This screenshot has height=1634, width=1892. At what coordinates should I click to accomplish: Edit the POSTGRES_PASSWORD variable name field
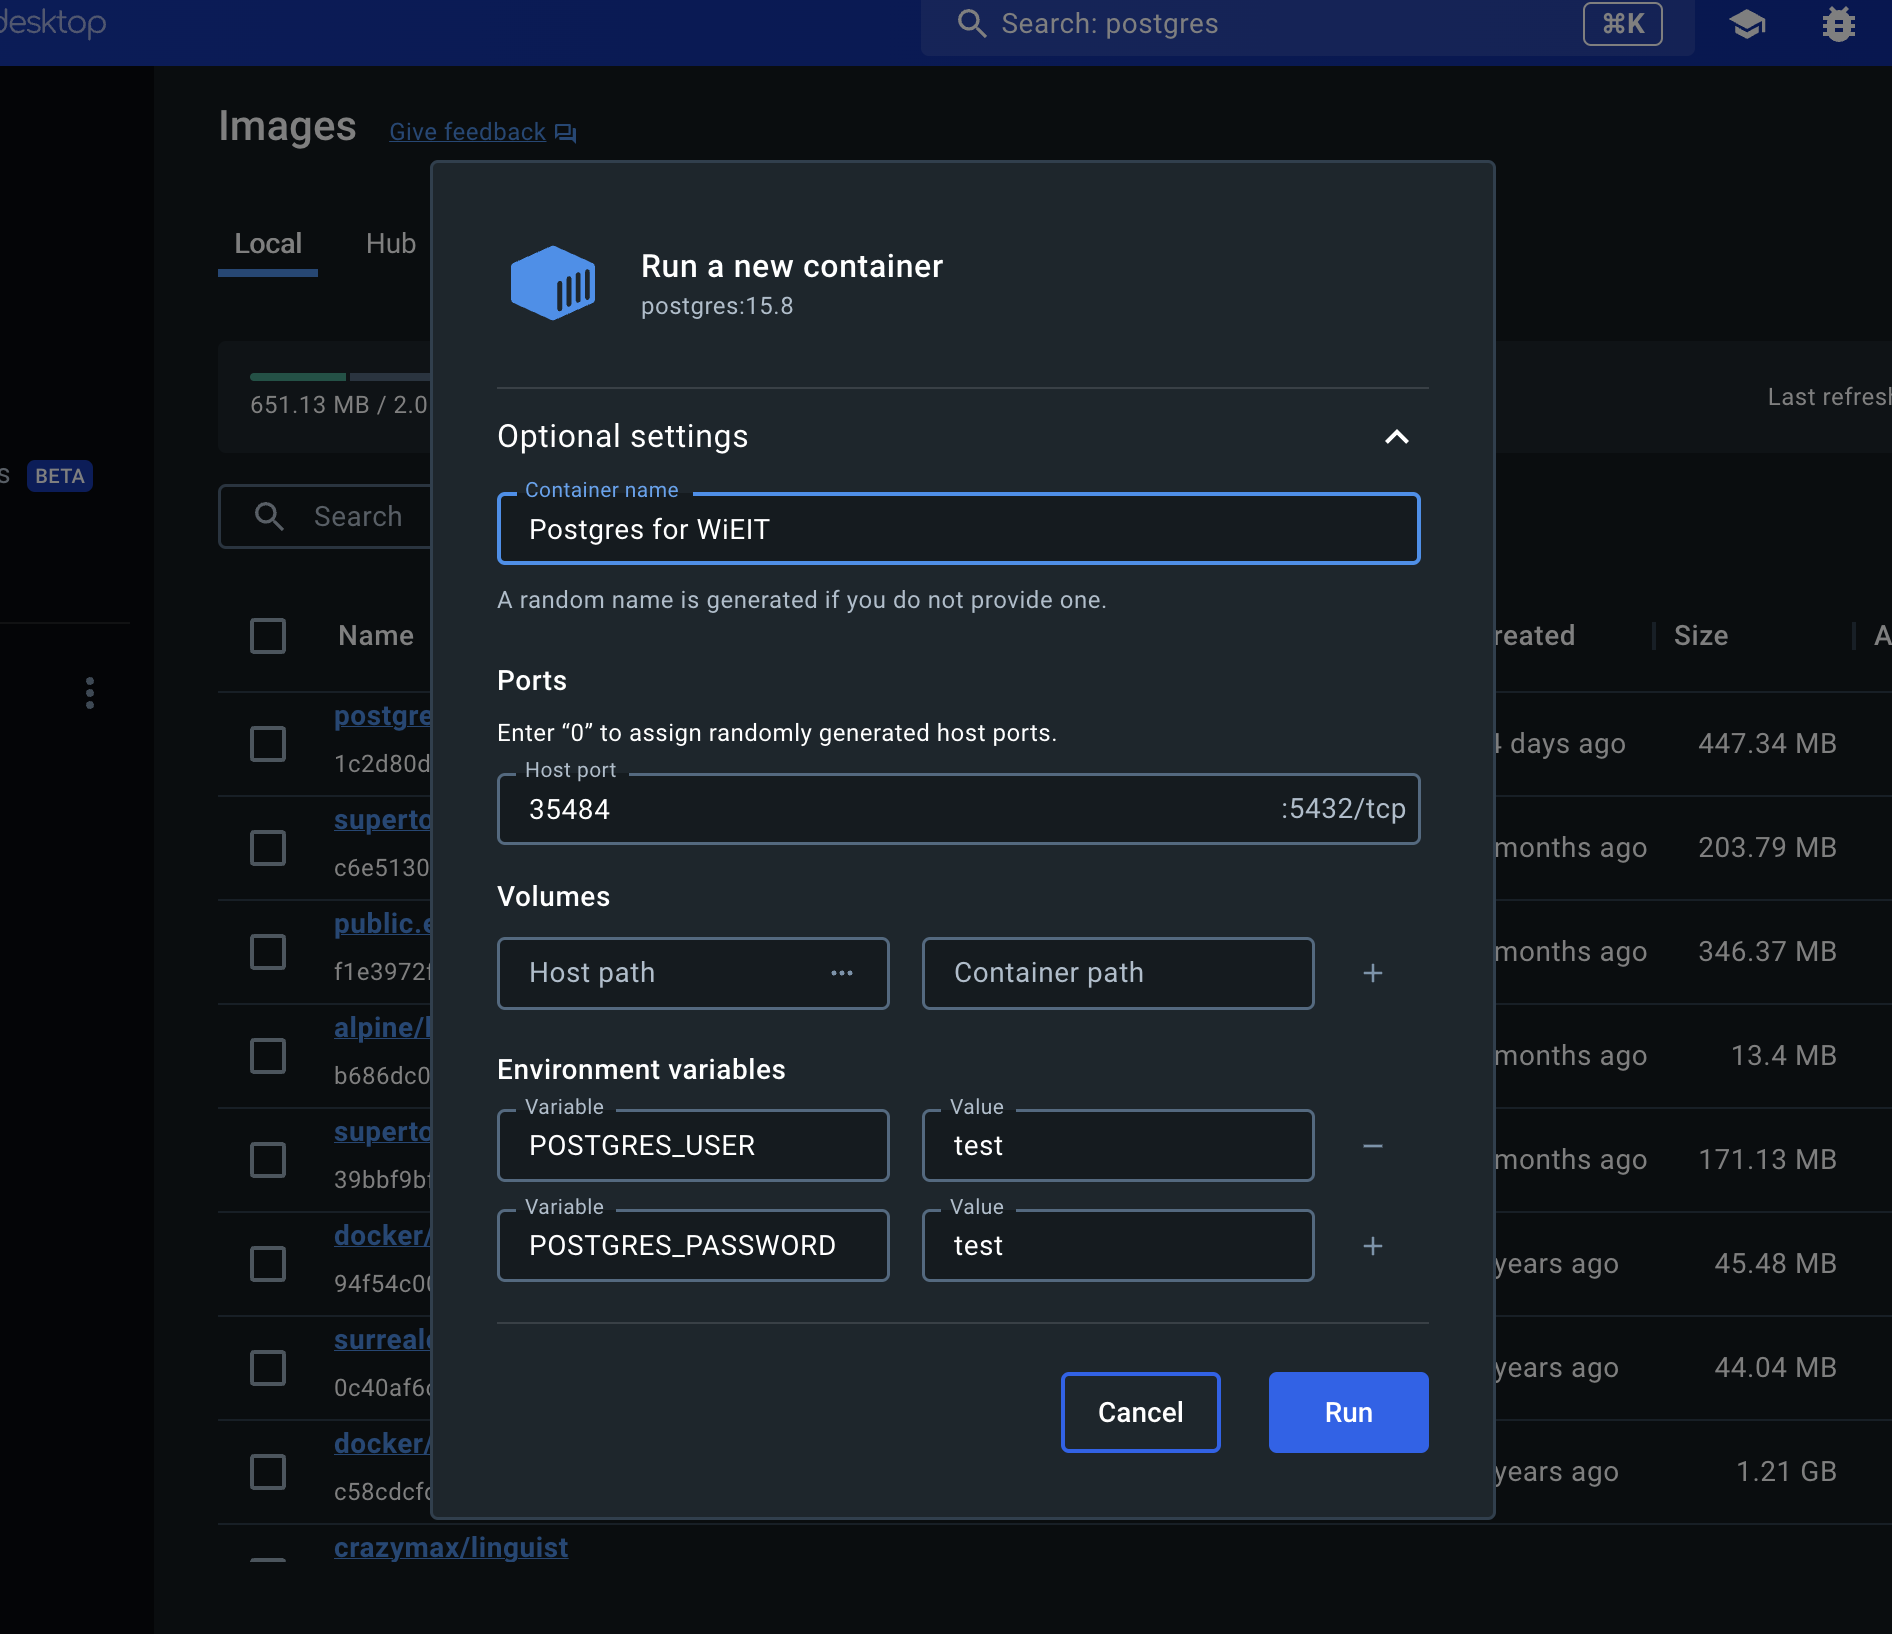693,1246
